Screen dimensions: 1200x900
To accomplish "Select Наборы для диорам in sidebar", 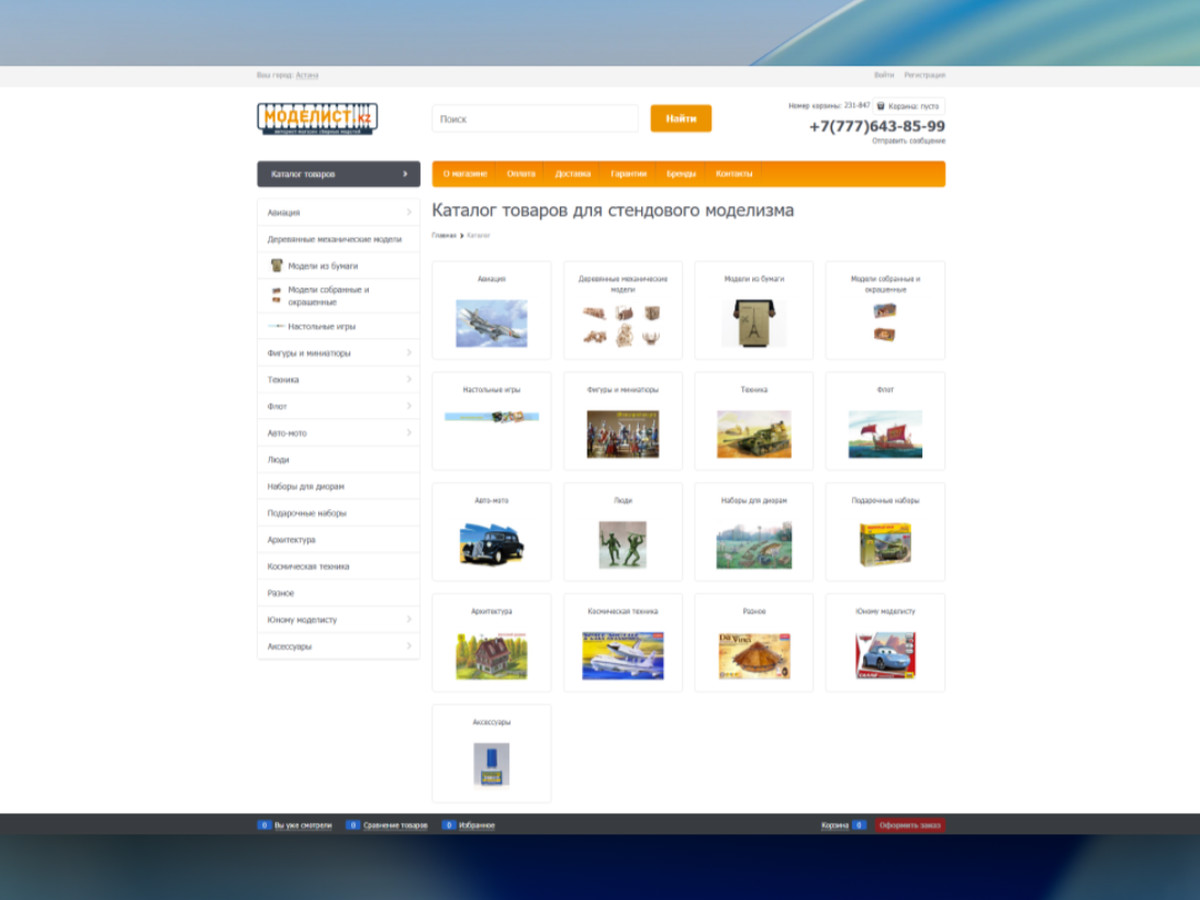I will coord(338,486).
